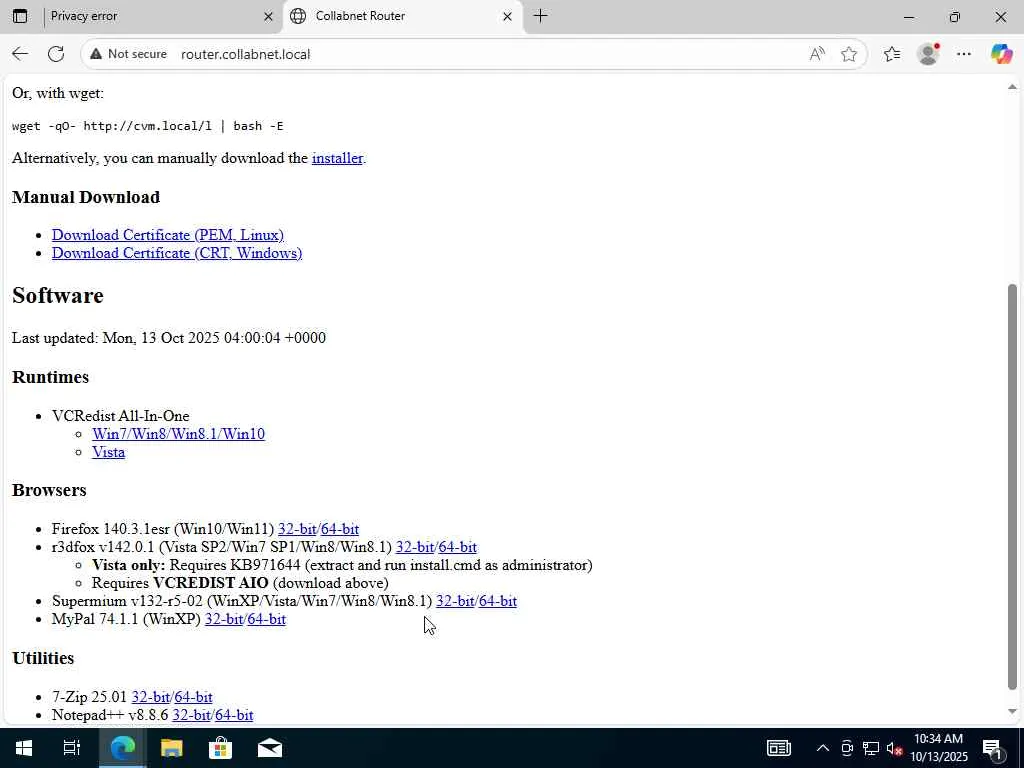Image resolution: width=1024 pixels, height=768 pixels.
Task: Open the Windows Start menu
Action: (x=24, y=748)
